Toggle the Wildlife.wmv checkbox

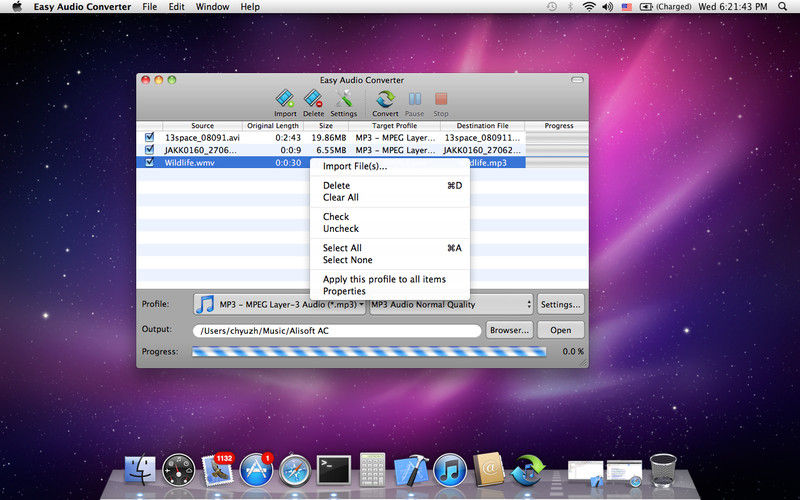coord(149,163)
